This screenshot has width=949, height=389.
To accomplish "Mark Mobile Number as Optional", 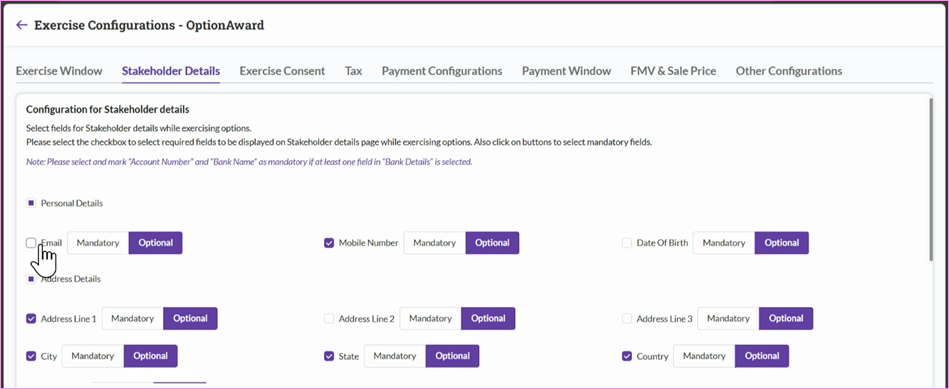I will click(492, 243).
